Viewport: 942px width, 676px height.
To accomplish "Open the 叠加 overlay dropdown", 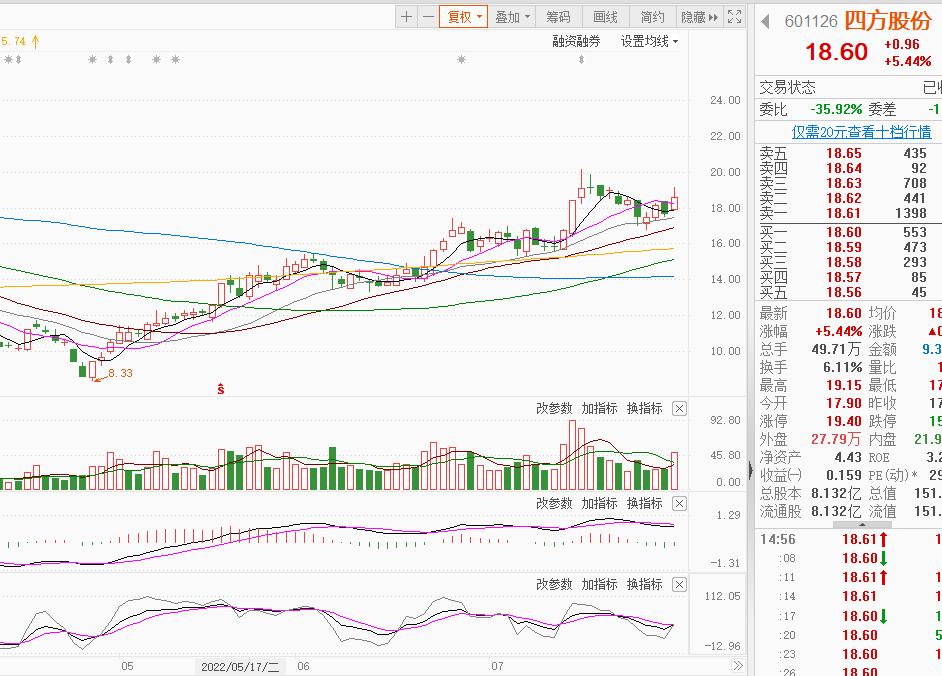I will 513,17.
